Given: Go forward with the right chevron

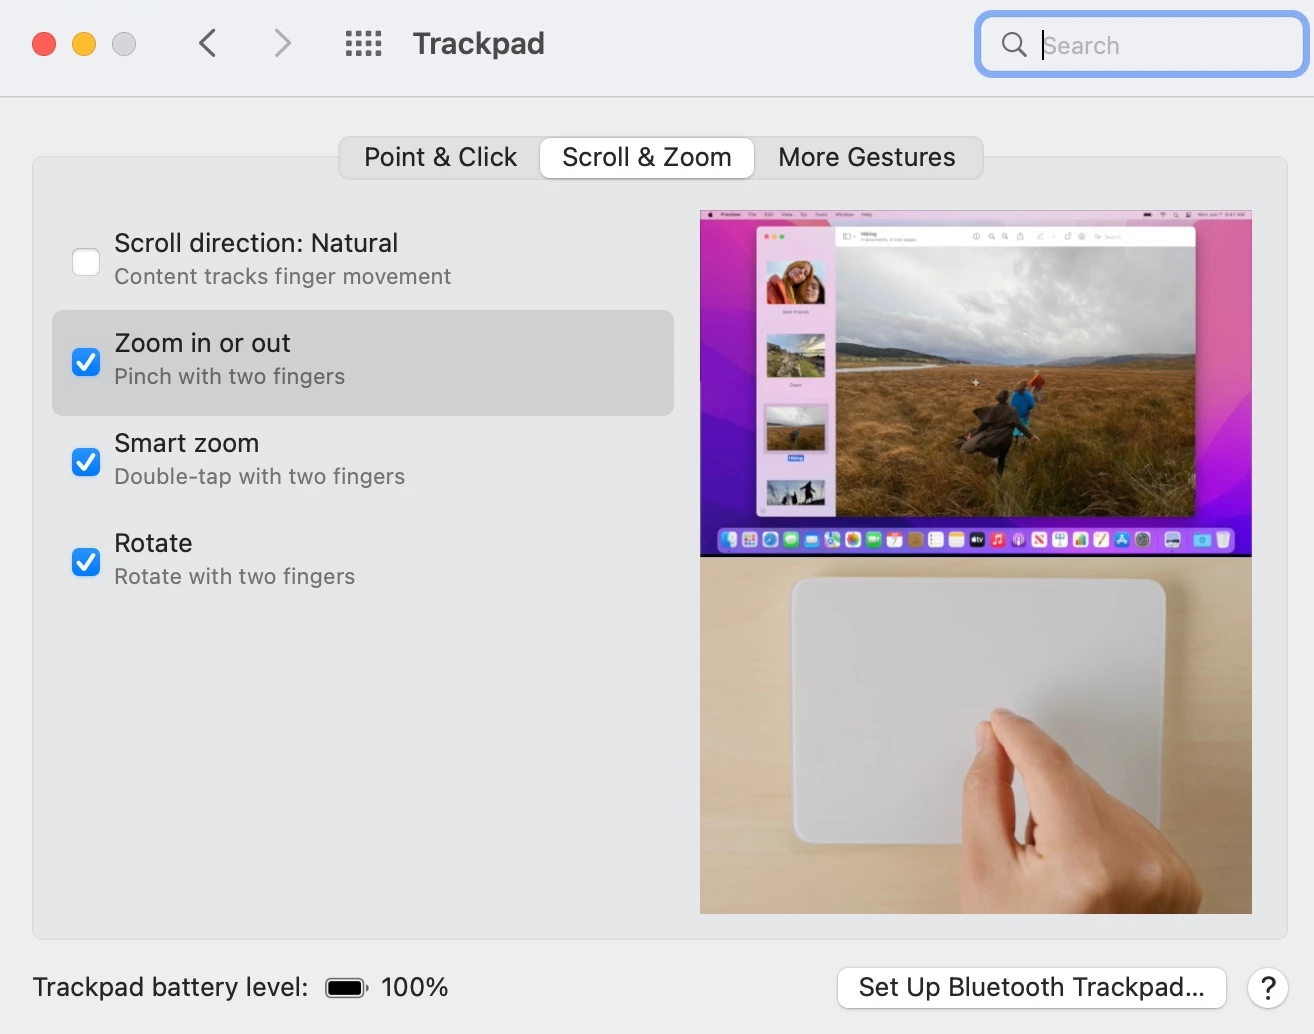Looking at the screenshot, I should pyautogui.click(x=283, y=43).
